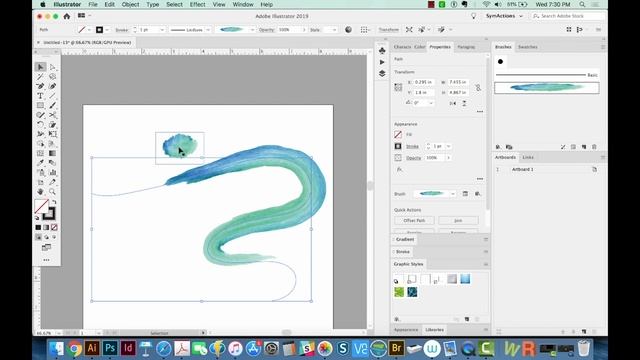This screenshot has height=360, width=640.
Task: Click the Home icon in the title bar
Action: pyautogui.click(x=67, y=16)
